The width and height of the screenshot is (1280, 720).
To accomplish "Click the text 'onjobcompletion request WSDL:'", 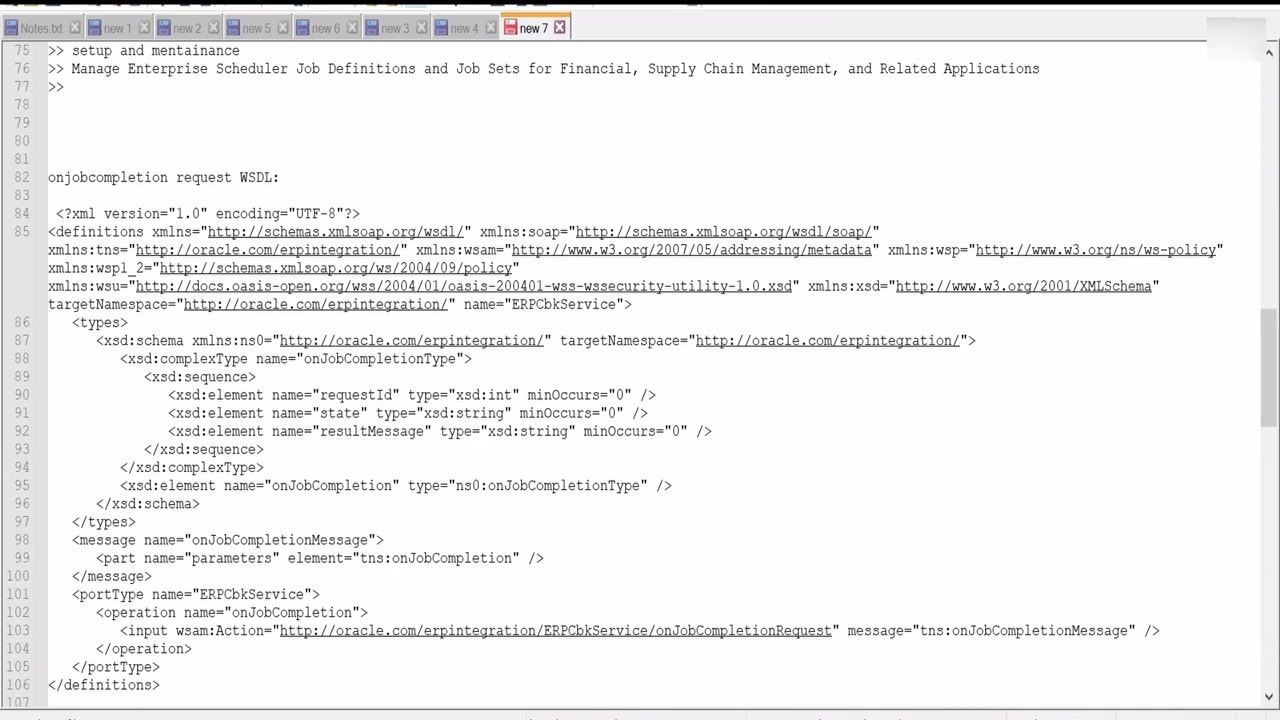I will 164,177.
